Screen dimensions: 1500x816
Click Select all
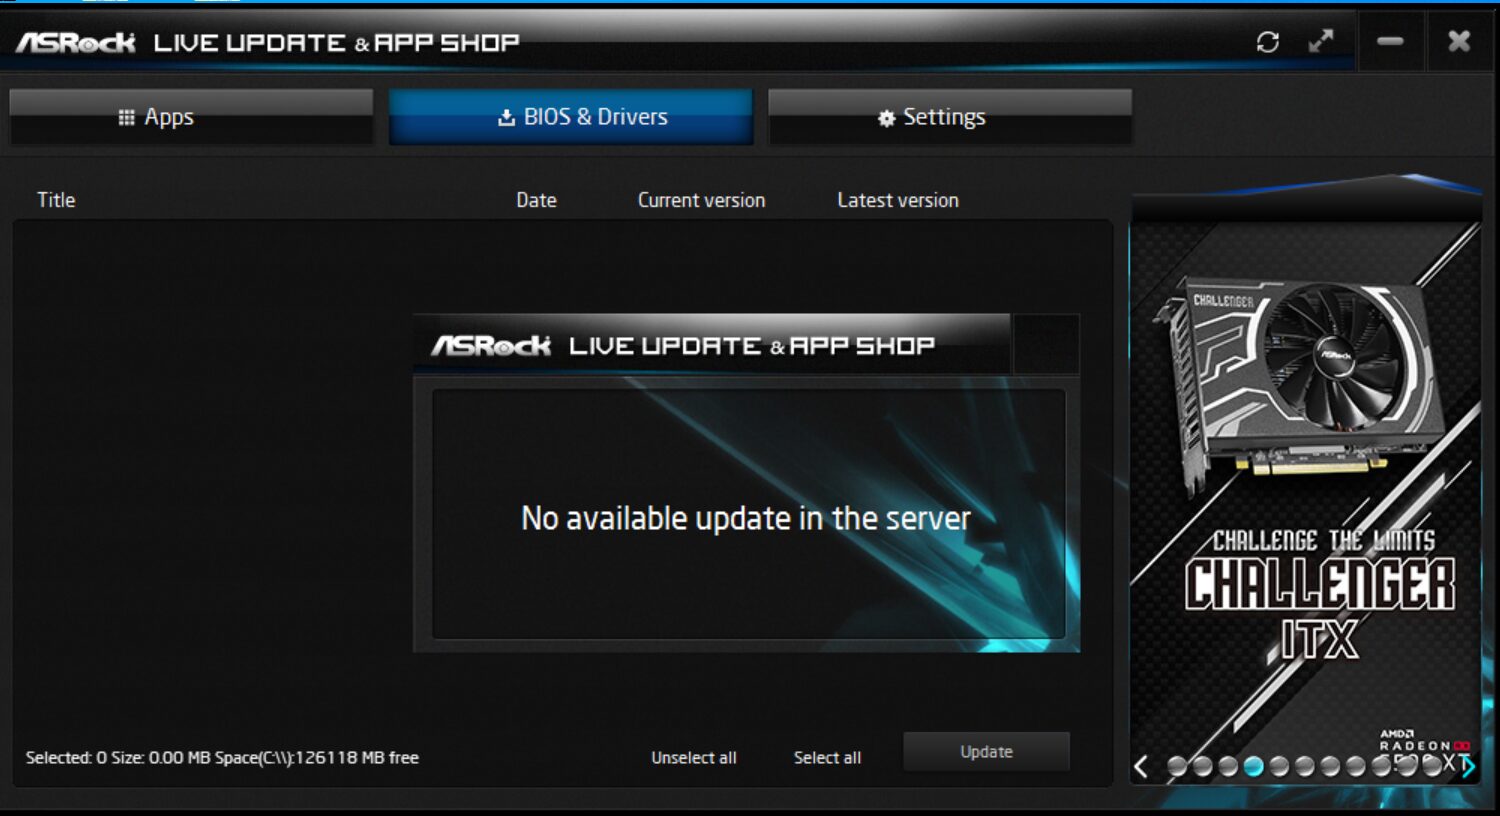coord(827,758)
